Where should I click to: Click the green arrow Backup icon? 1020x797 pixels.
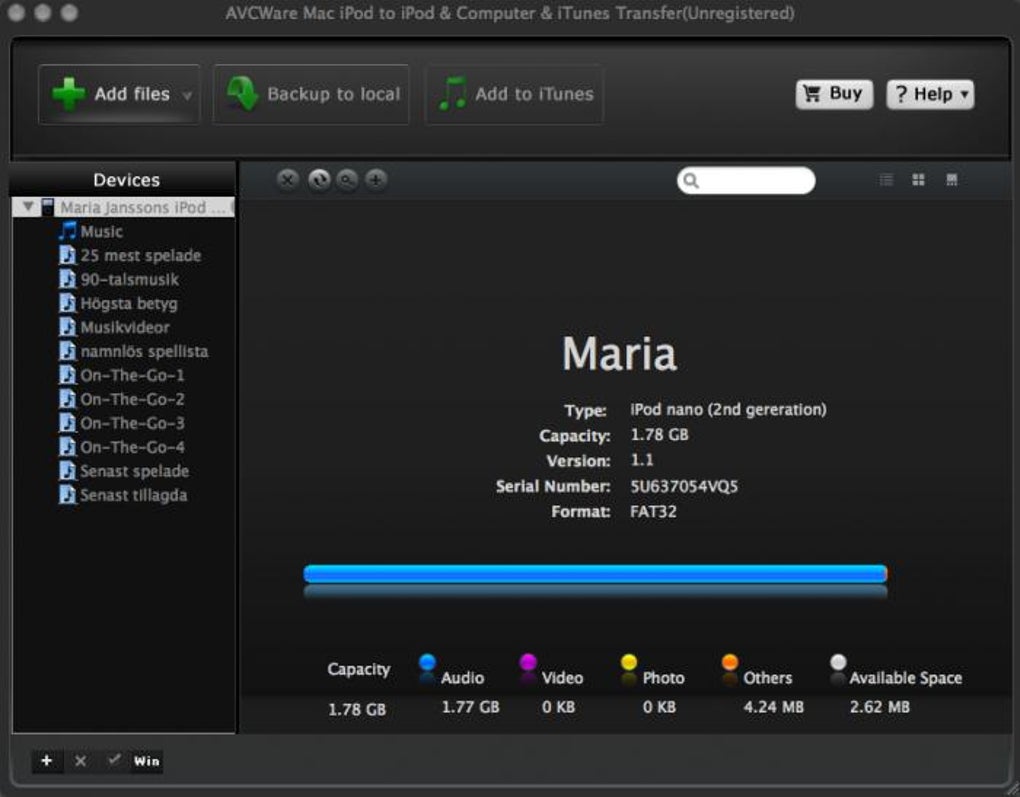[242, 94]
